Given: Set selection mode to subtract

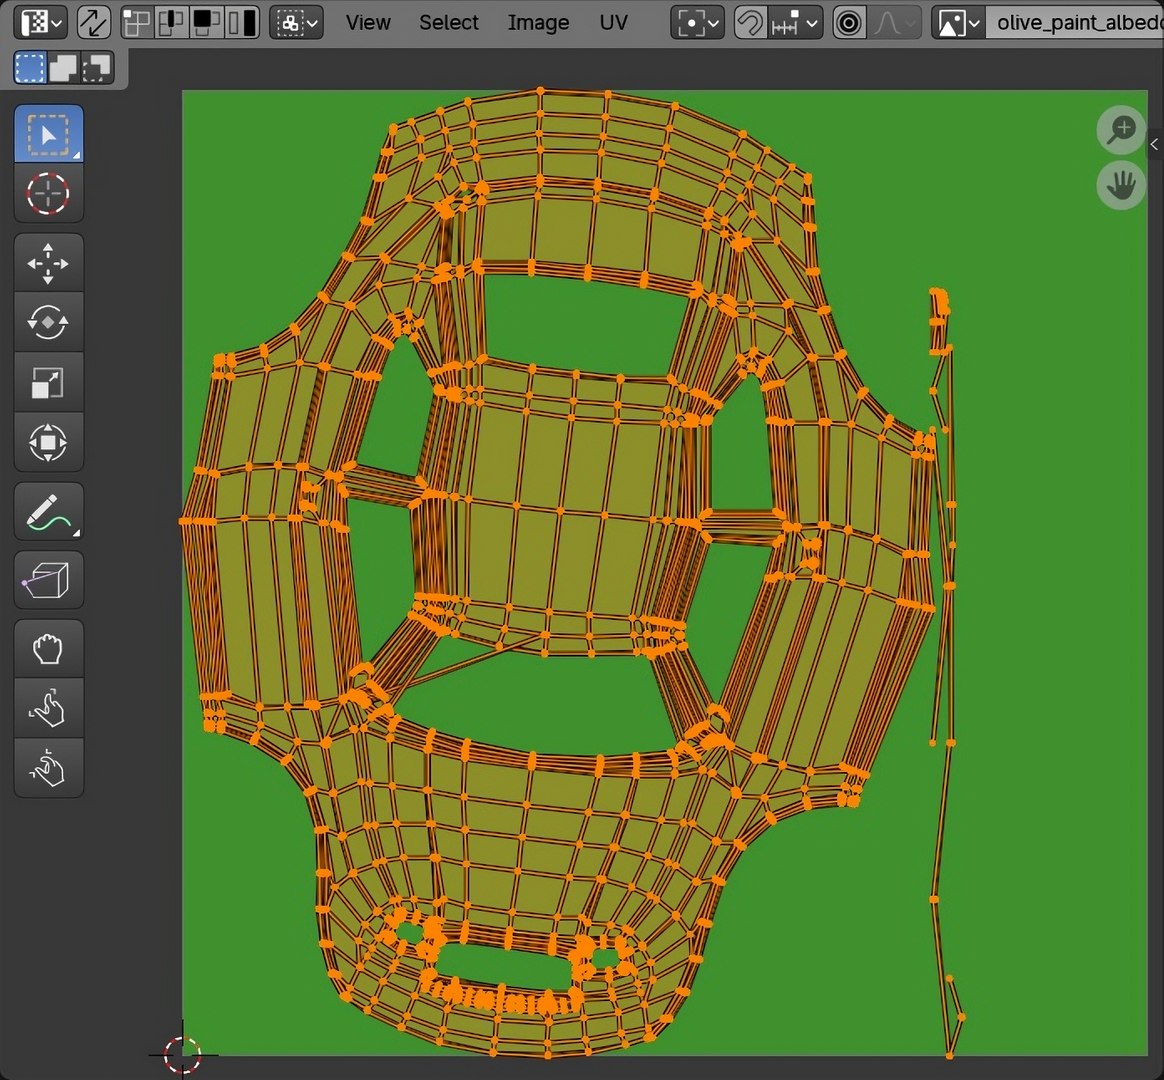Looking at the screenshot, I should coord(97,68).
